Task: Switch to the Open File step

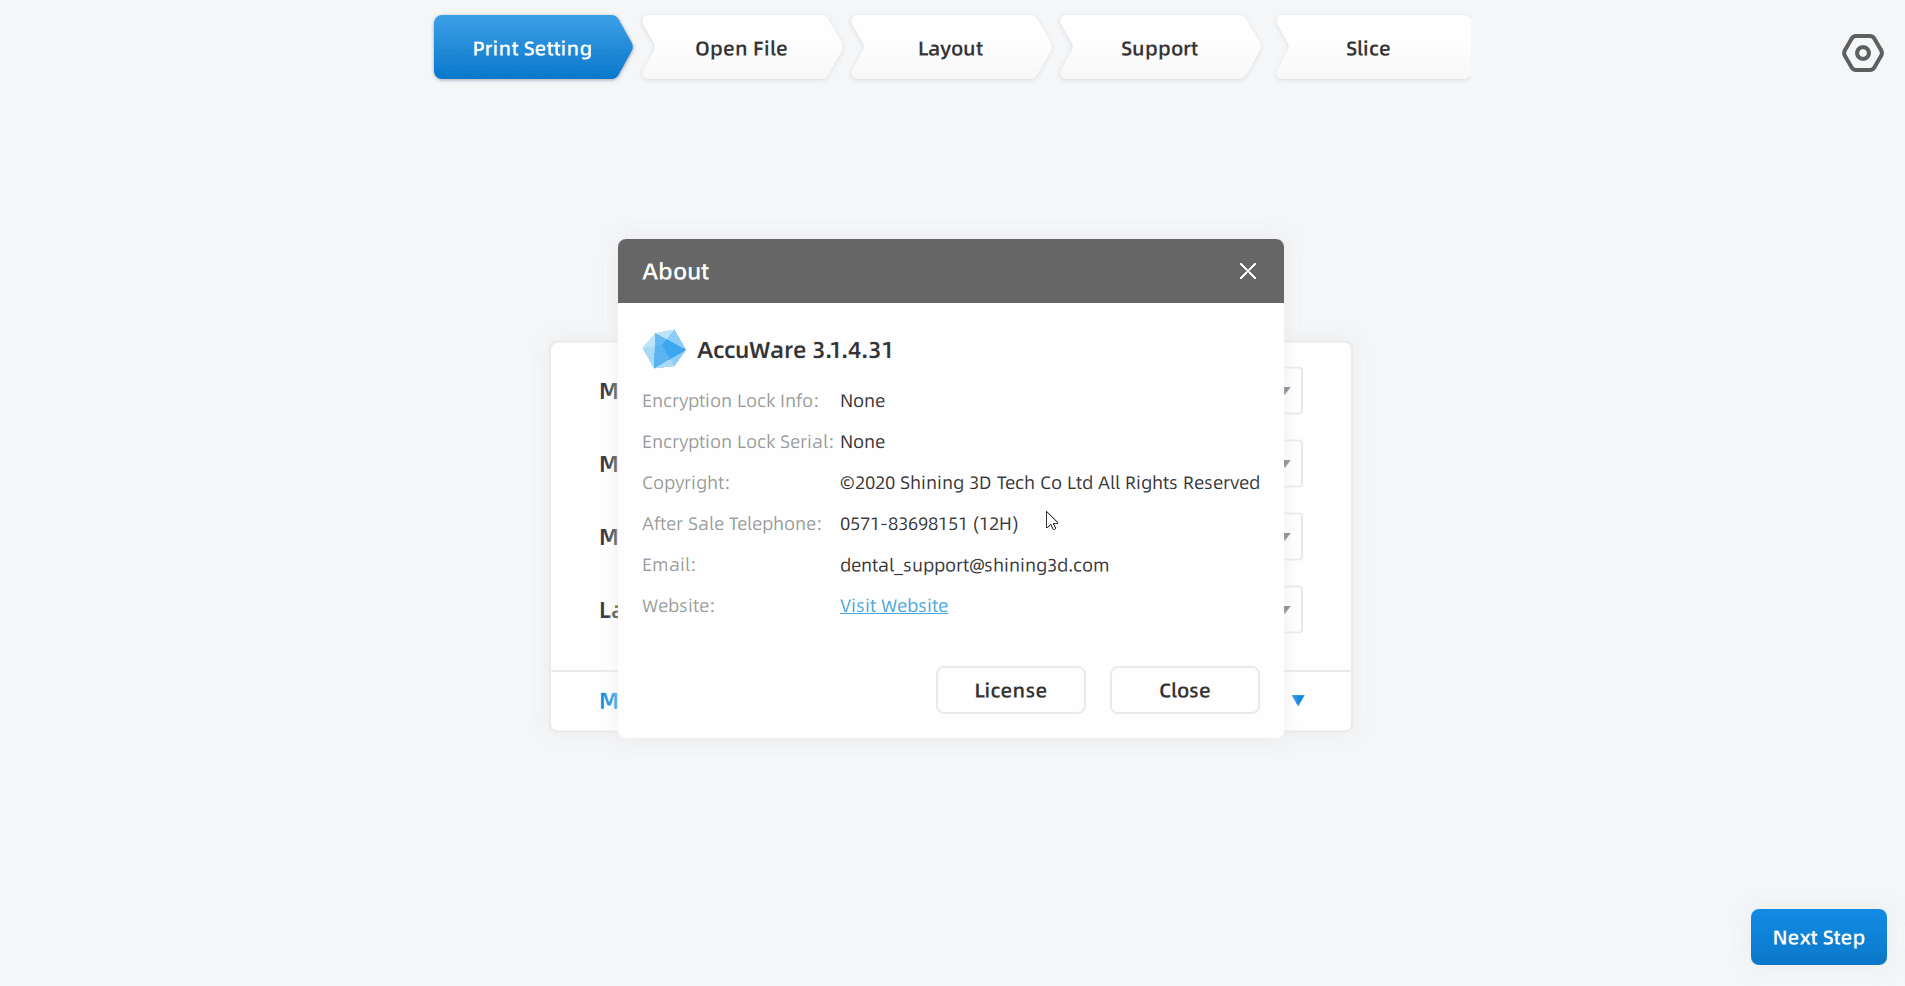Action: (741, 48)
